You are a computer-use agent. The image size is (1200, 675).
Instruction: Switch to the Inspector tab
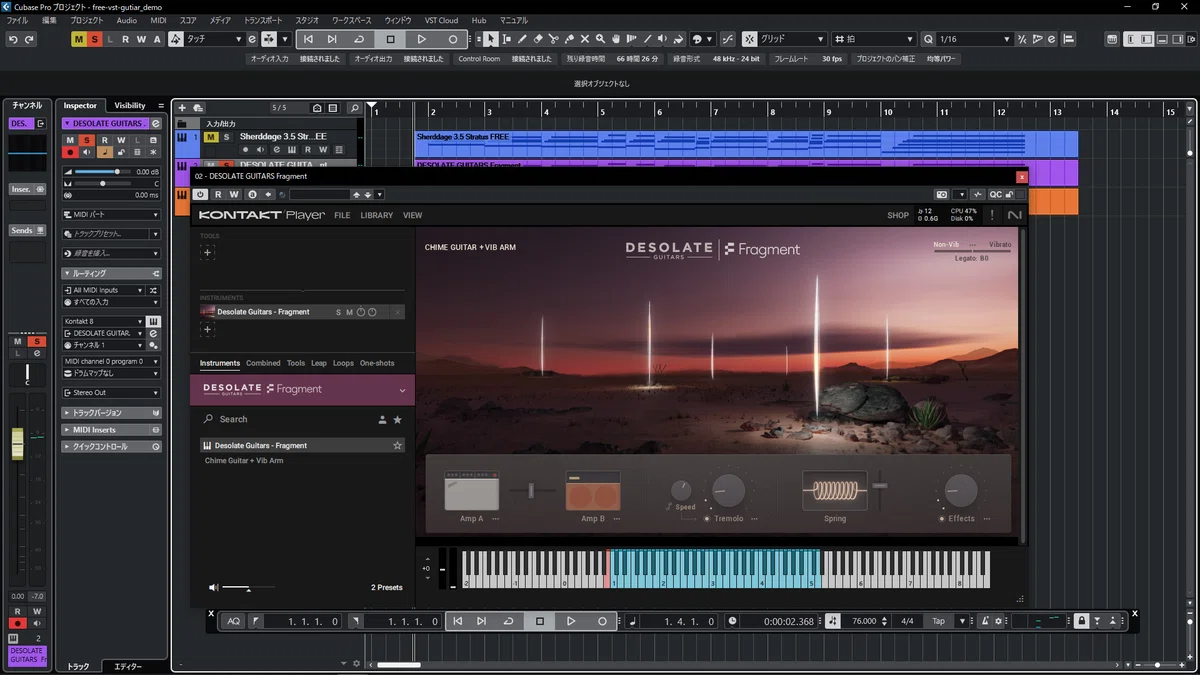coord(80,105)
